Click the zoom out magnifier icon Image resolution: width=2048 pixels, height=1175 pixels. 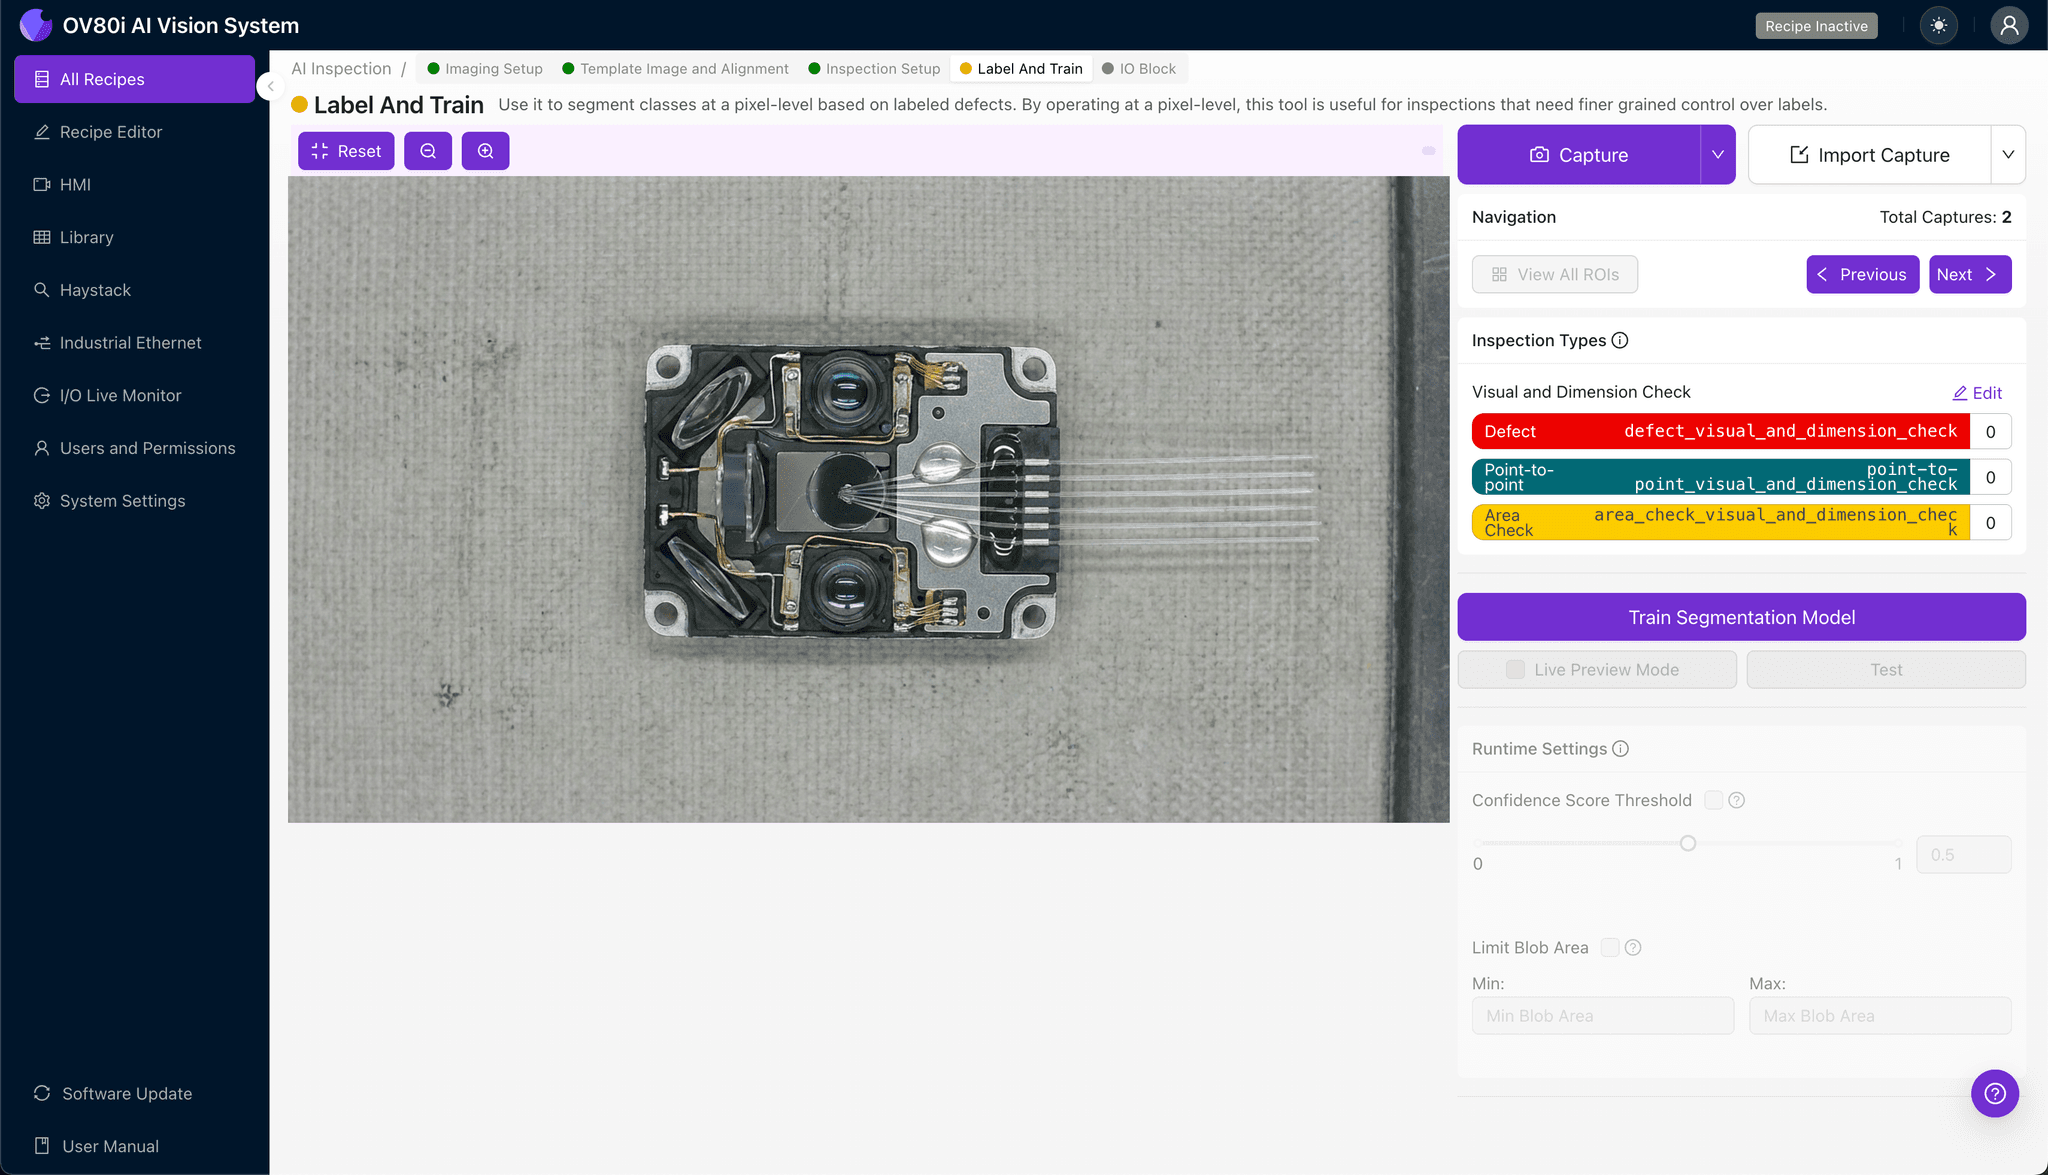(428, 151)
